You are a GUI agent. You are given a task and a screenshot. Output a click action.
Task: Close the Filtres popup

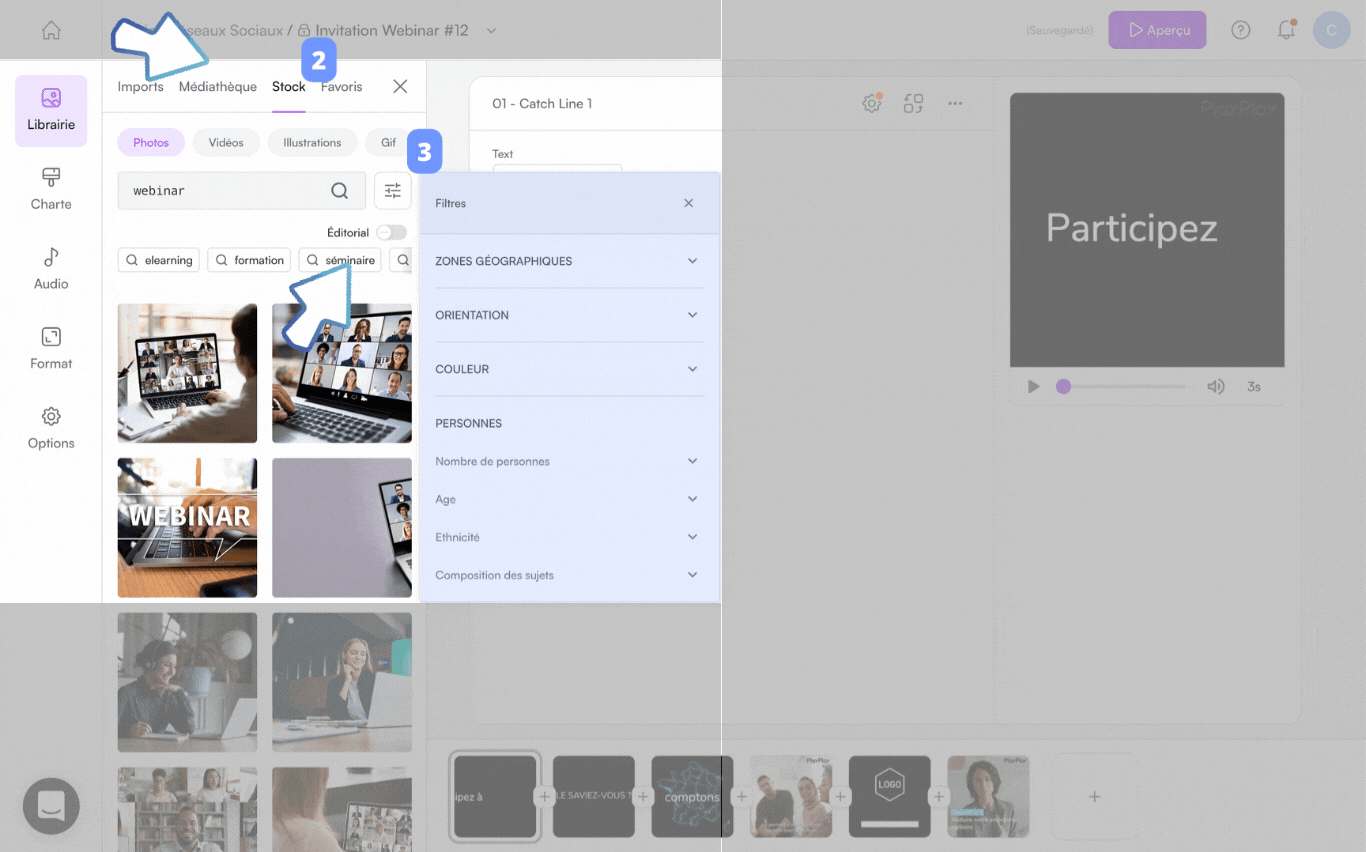688,203
